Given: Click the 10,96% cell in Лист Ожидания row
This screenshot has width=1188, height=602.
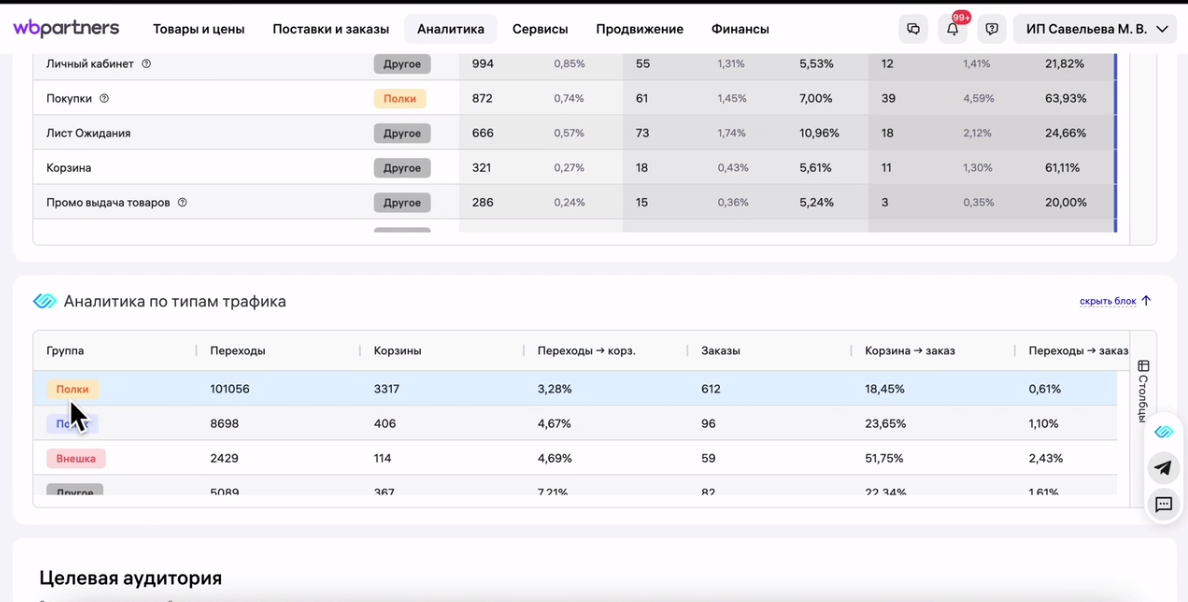Looking at the screenshot, I should (x=819, y=133).
